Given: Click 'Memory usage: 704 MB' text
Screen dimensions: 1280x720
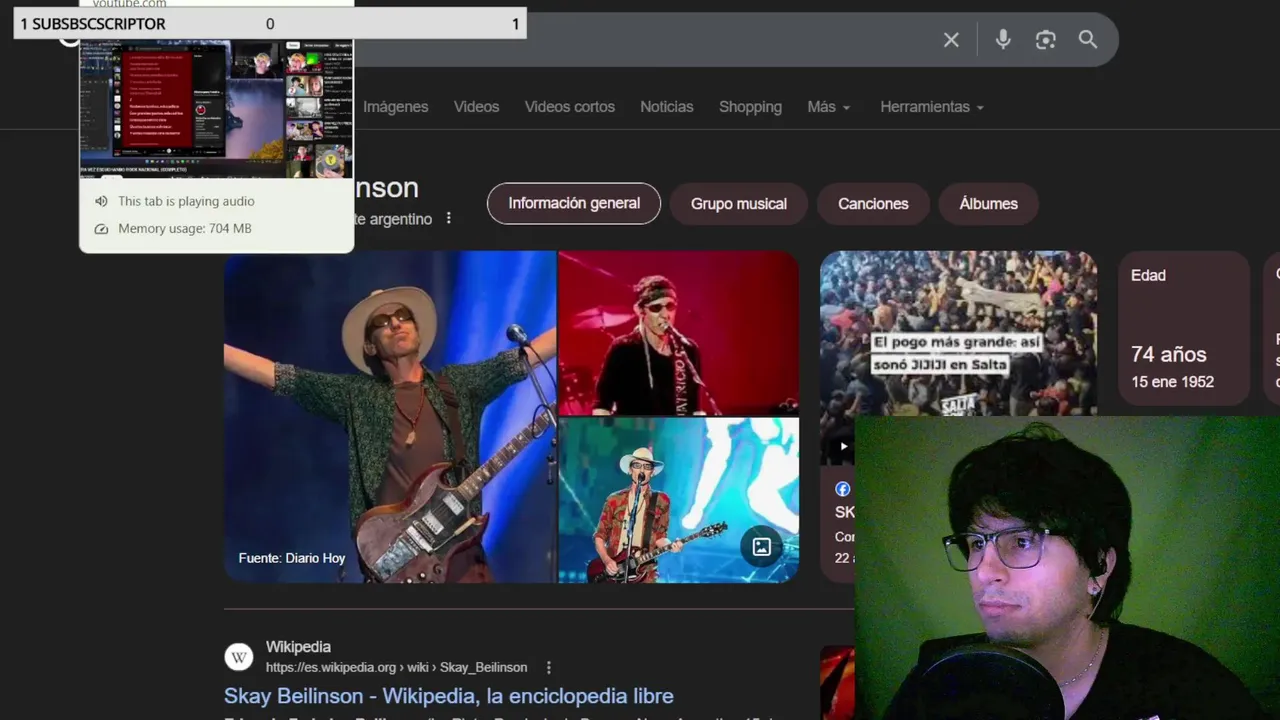Looking at the screenshot, I should pyautogui.click(x=185, y=229).
